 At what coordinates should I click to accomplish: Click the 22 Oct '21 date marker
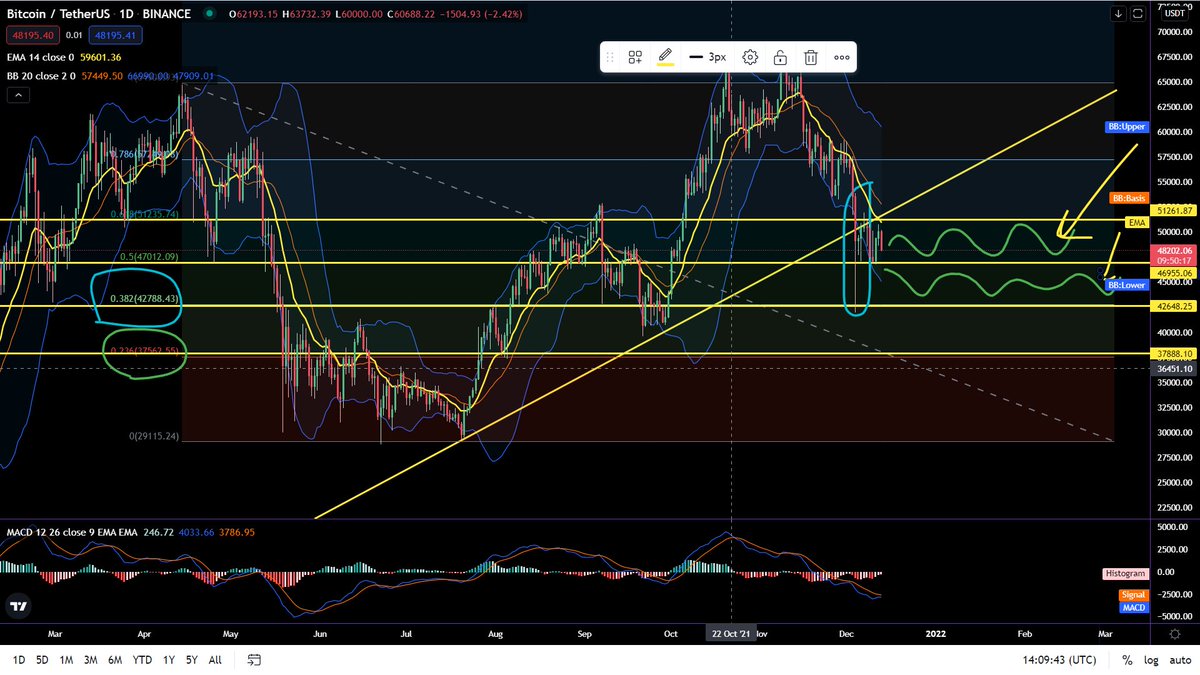(732, 633)
